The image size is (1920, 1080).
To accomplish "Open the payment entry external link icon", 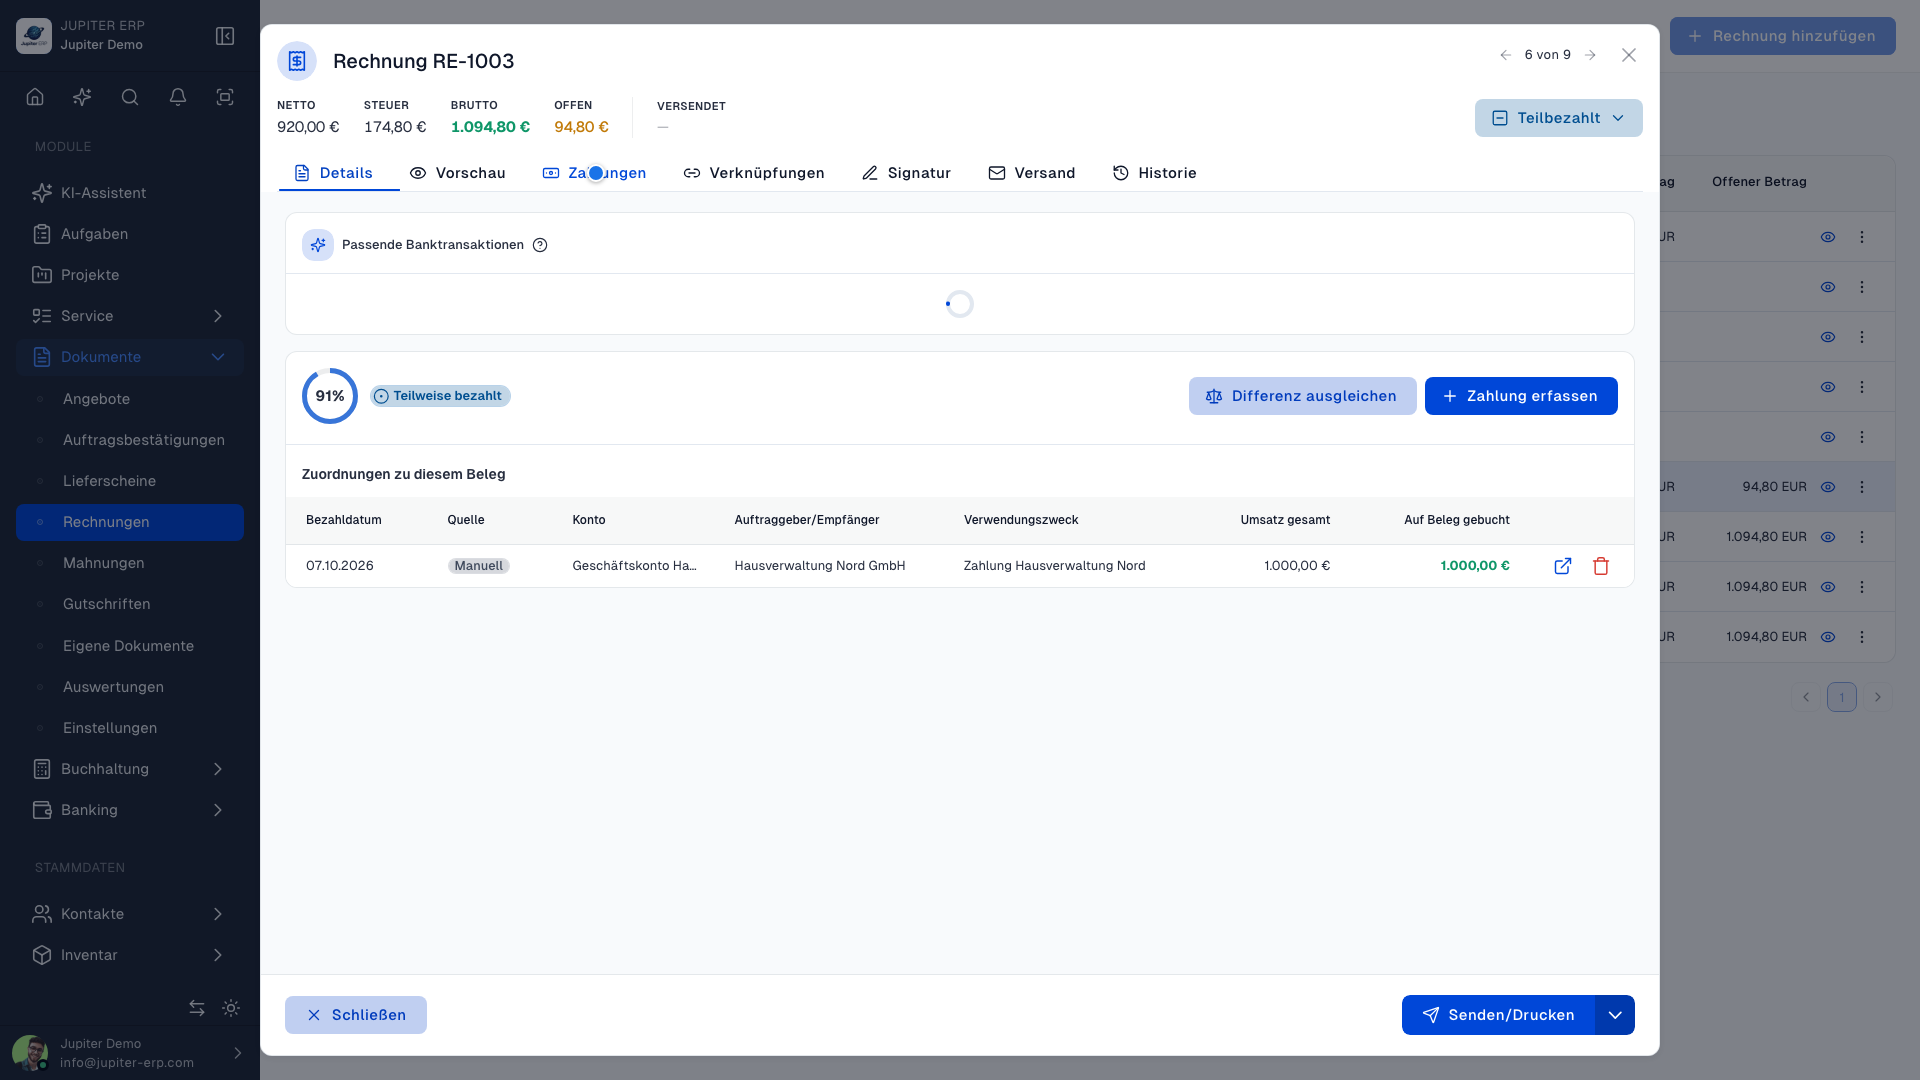I will tap(1563, 566).
